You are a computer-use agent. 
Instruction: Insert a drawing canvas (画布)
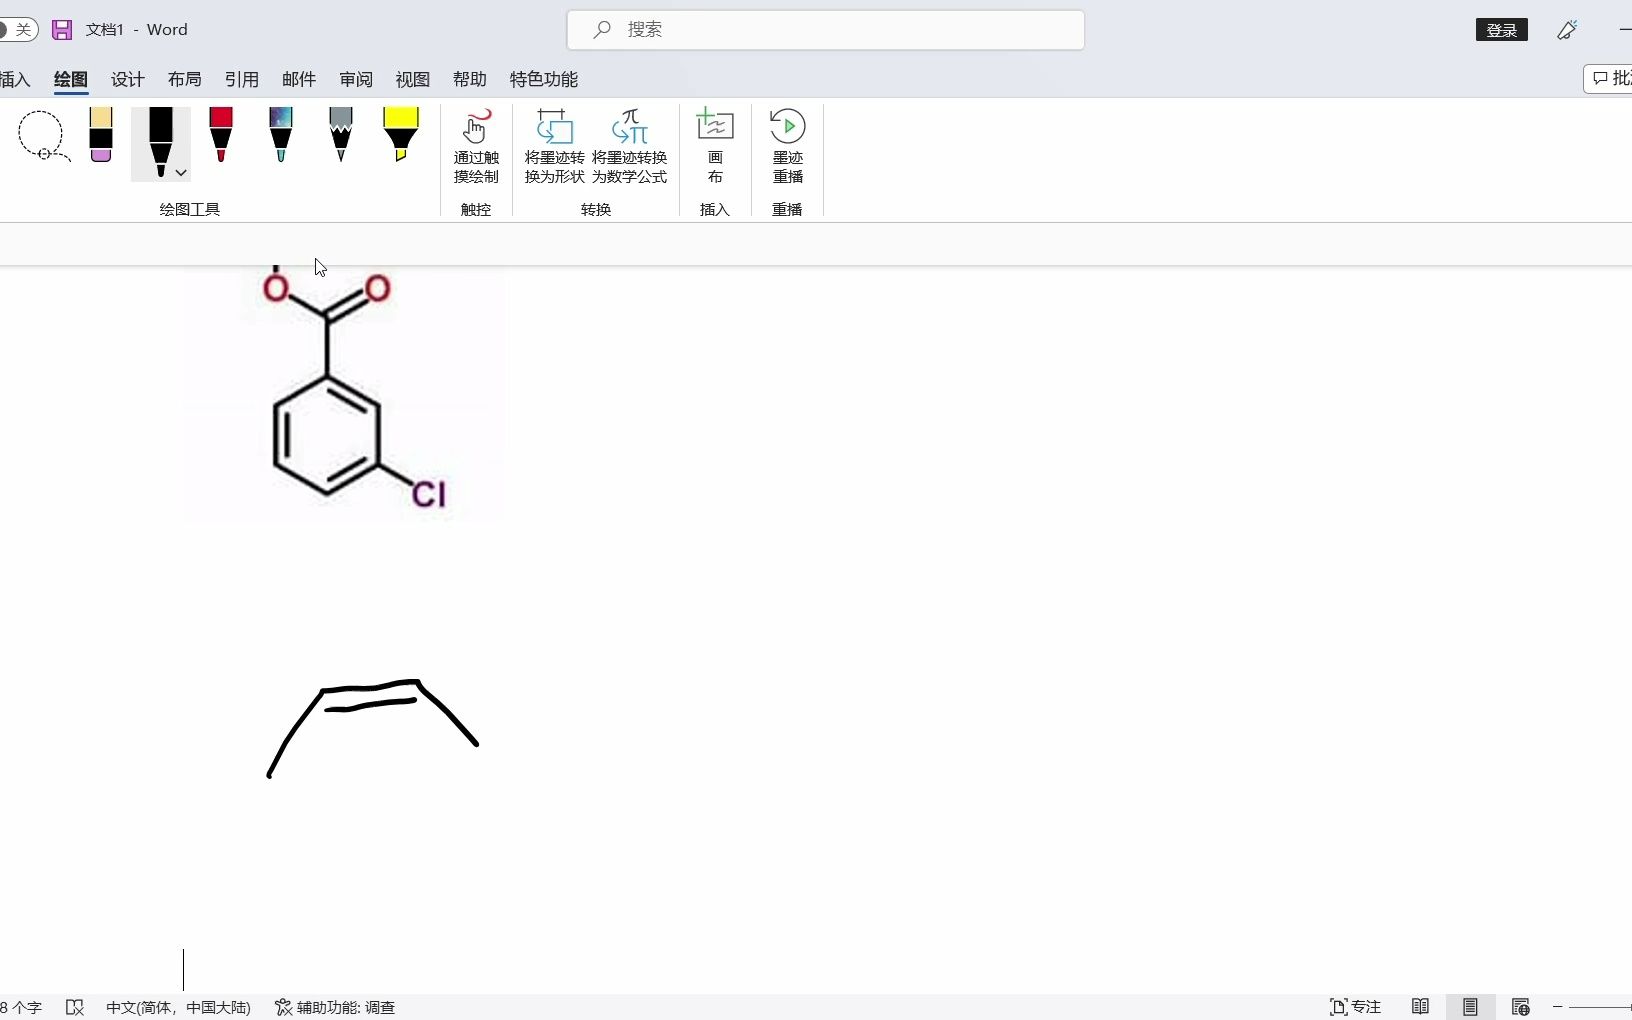coord(715,147)
